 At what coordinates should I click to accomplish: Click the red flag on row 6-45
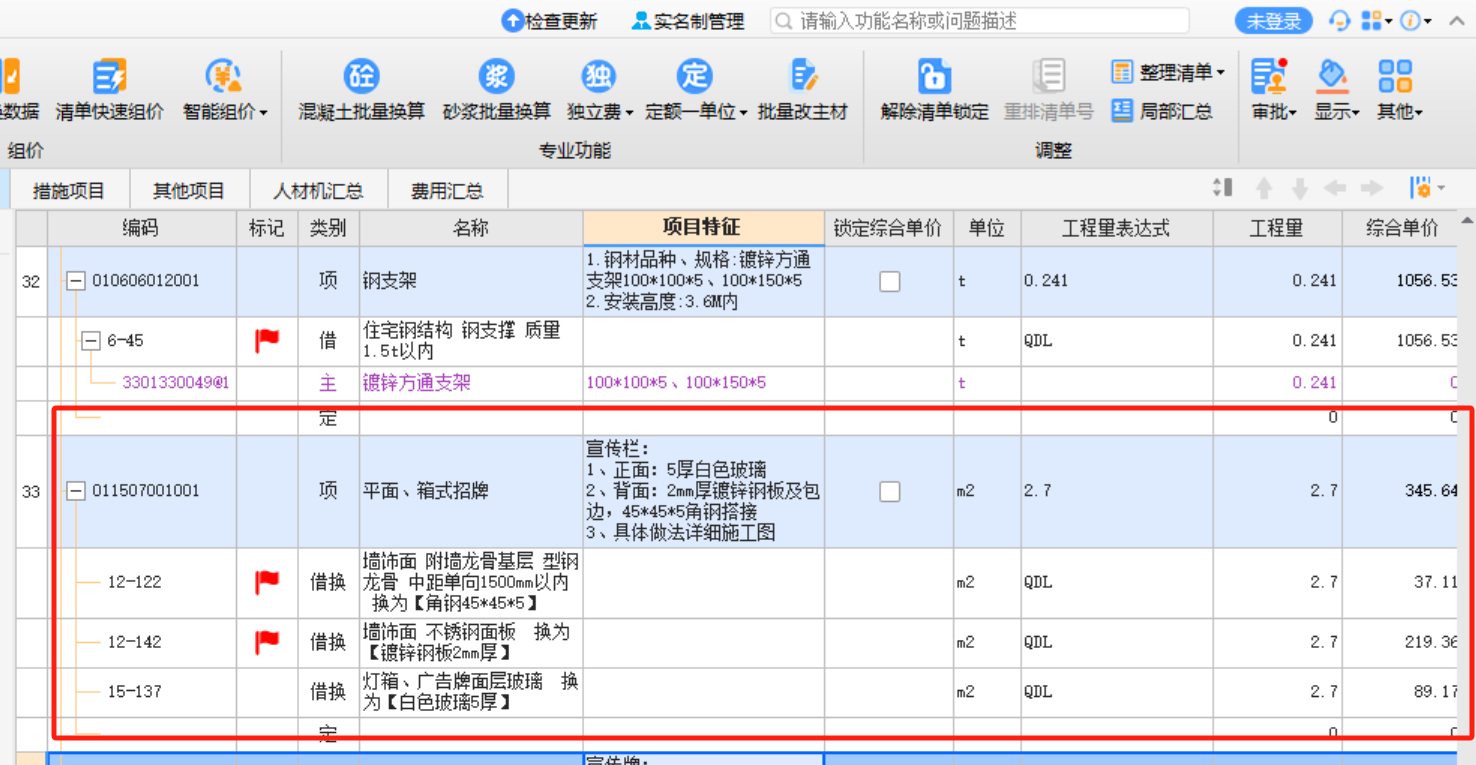(x=267, y=341)
